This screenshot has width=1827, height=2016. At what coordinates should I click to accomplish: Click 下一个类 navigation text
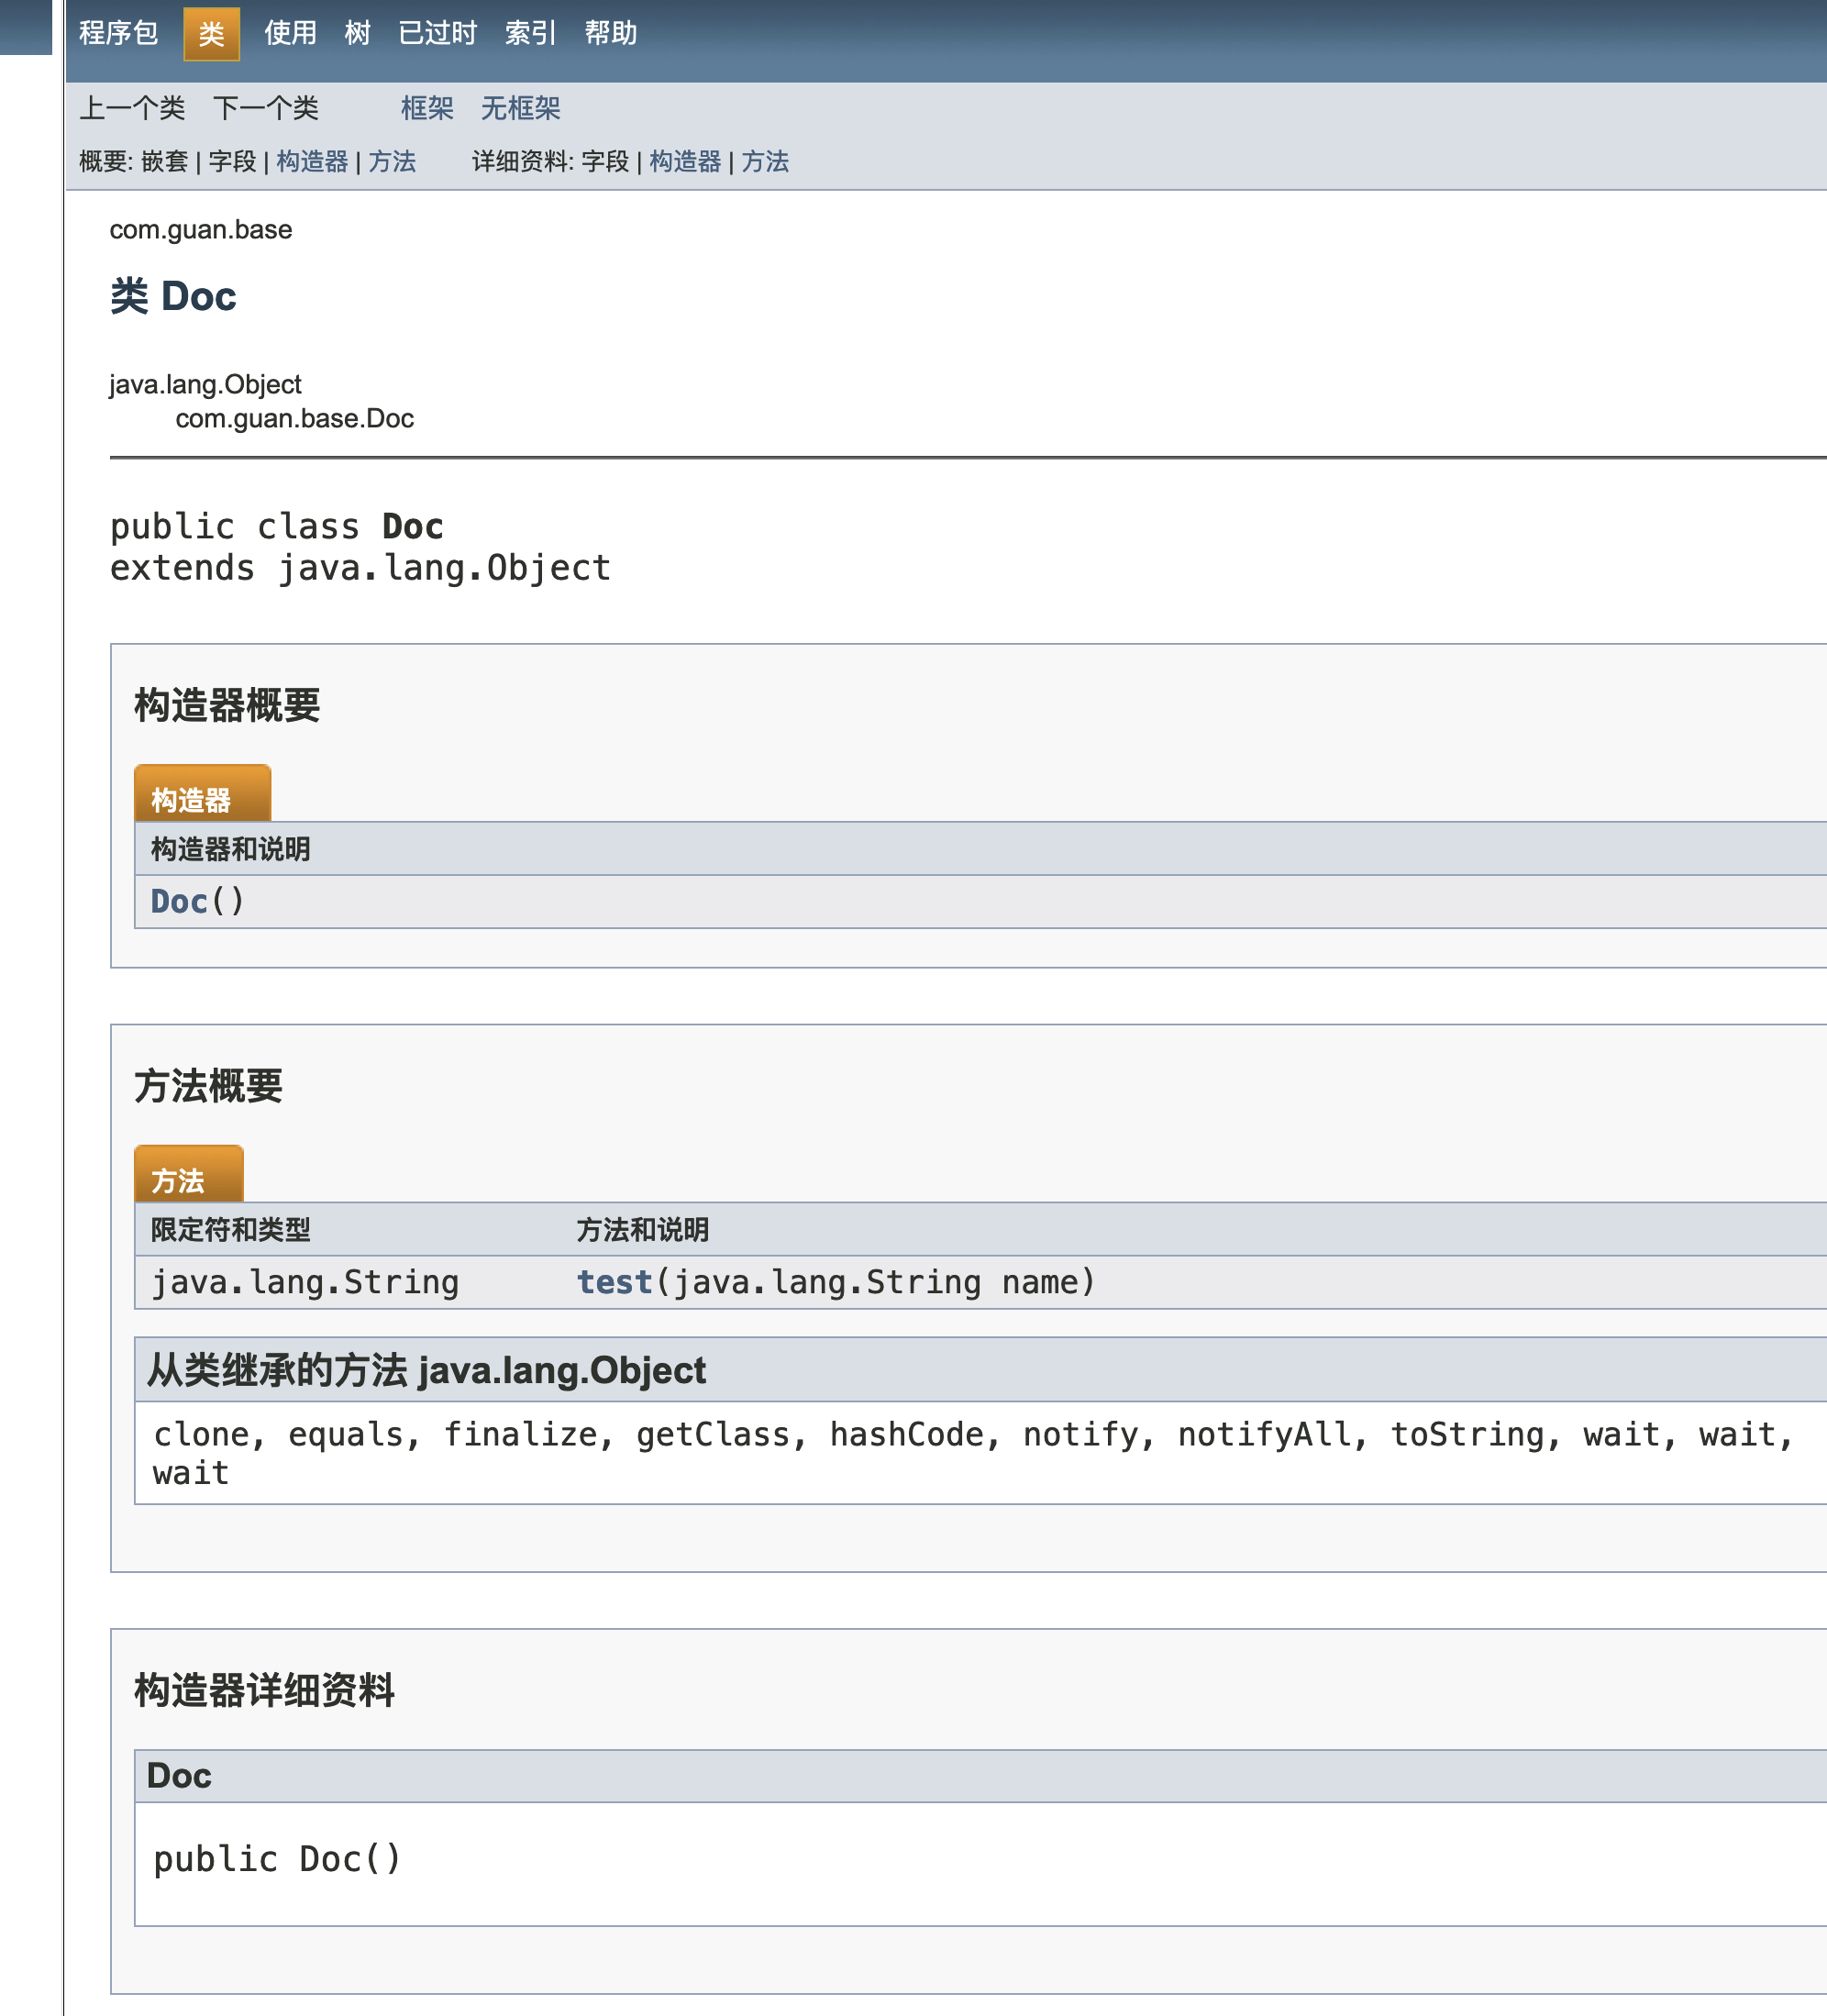(x=266, y=108)
